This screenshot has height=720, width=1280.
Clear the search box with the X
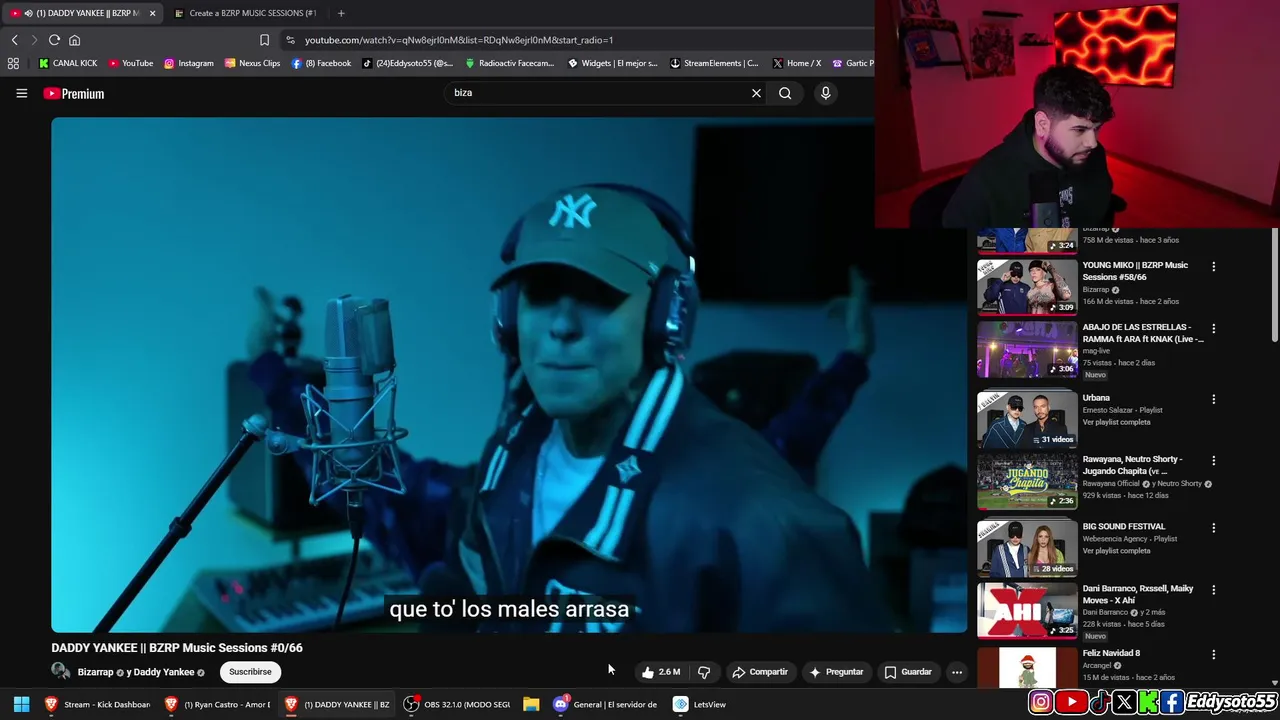click(756, 93)
